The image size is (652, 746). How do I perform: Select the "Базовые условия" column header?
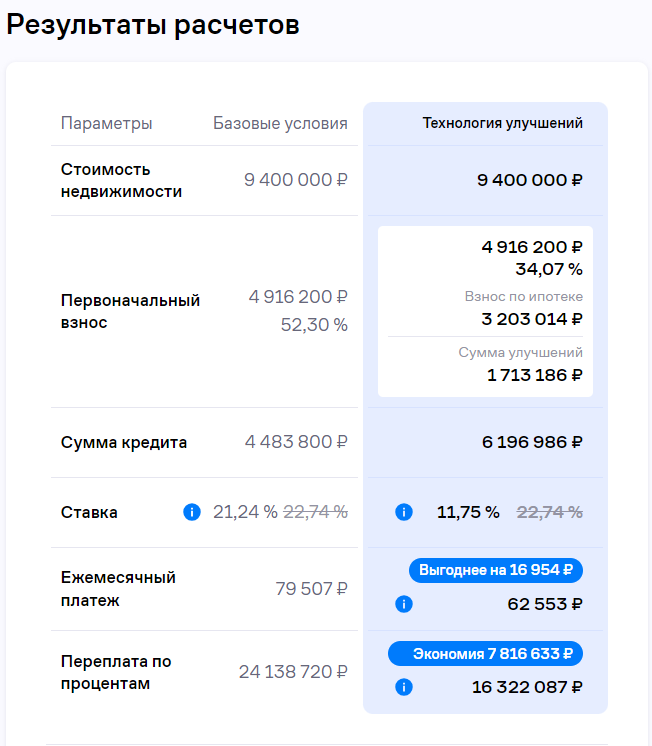click(x=280, y=124)
